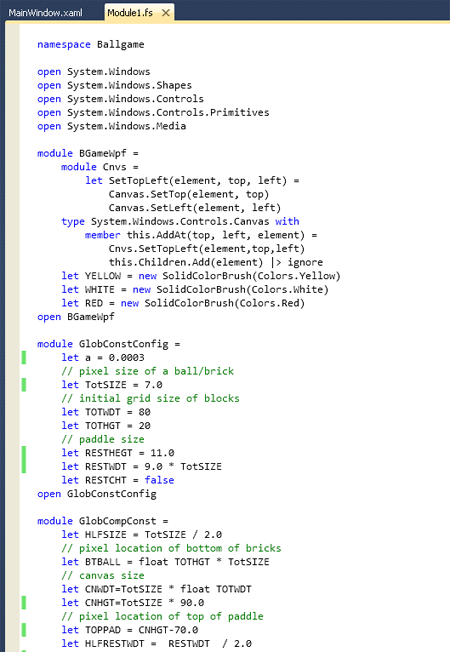The image size is (450, 652).
Task: Click the '// canvas size' comment
Action: point(103,575)
